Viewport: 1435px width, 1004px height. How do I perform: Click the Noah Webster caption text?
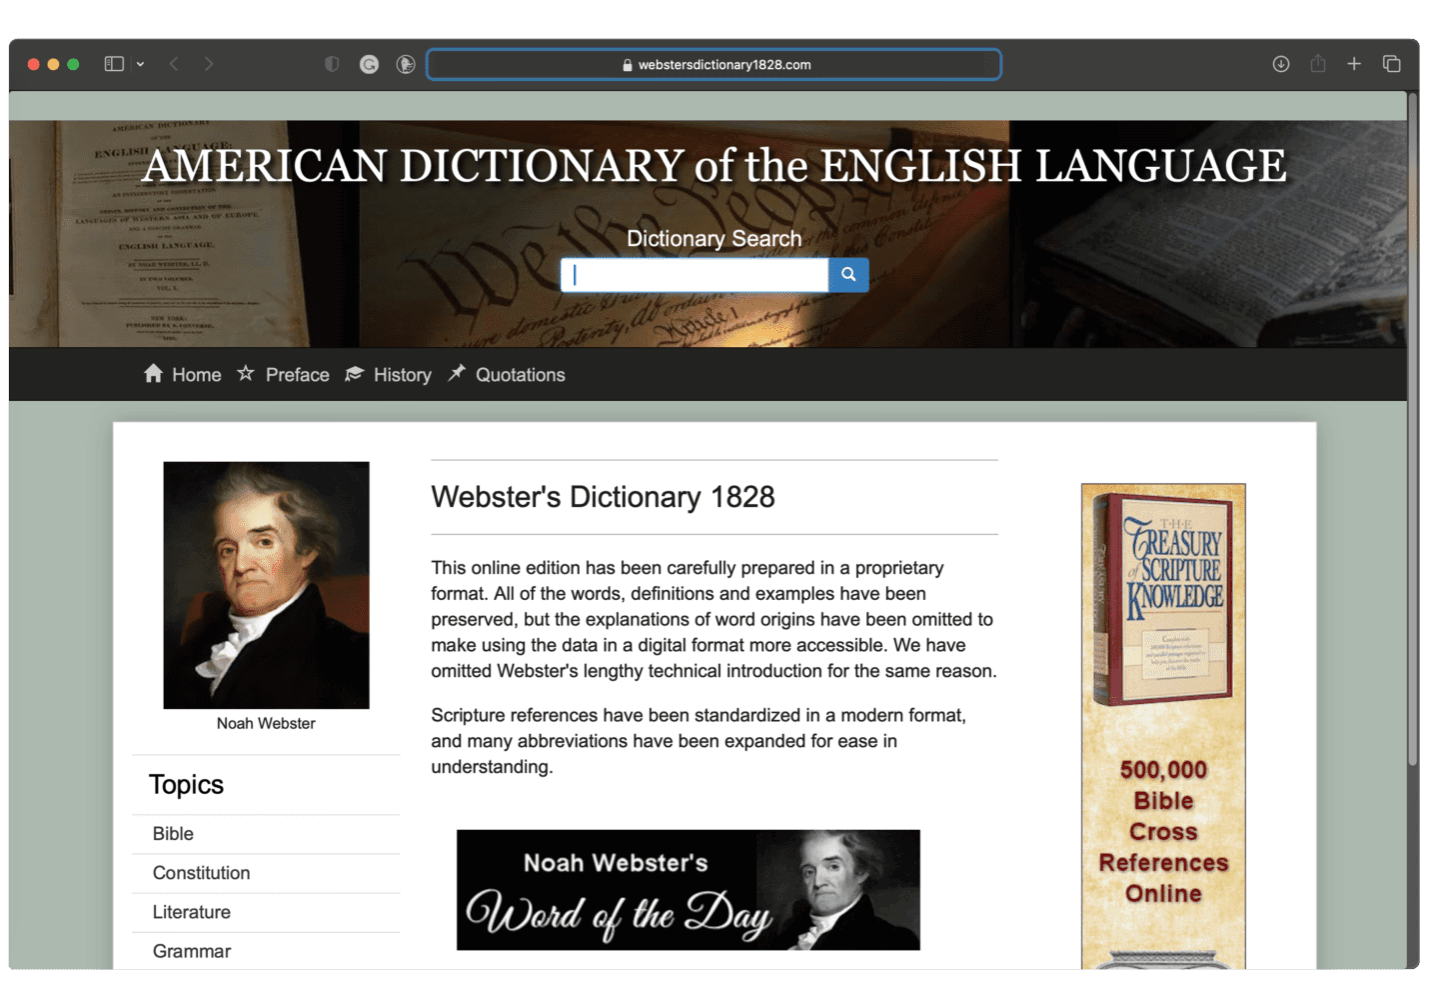266,723
